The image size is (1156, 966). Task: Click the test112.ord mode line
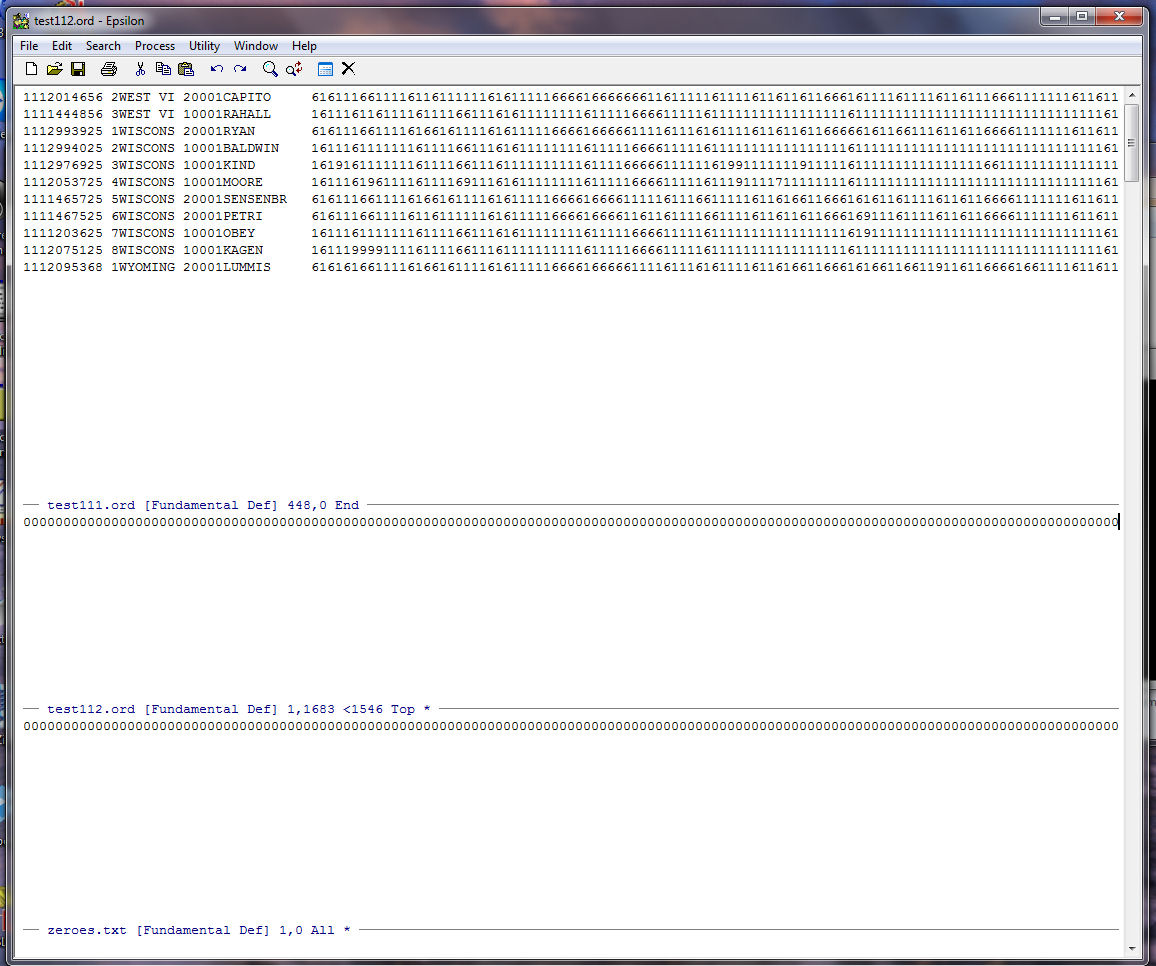point(238,709)
